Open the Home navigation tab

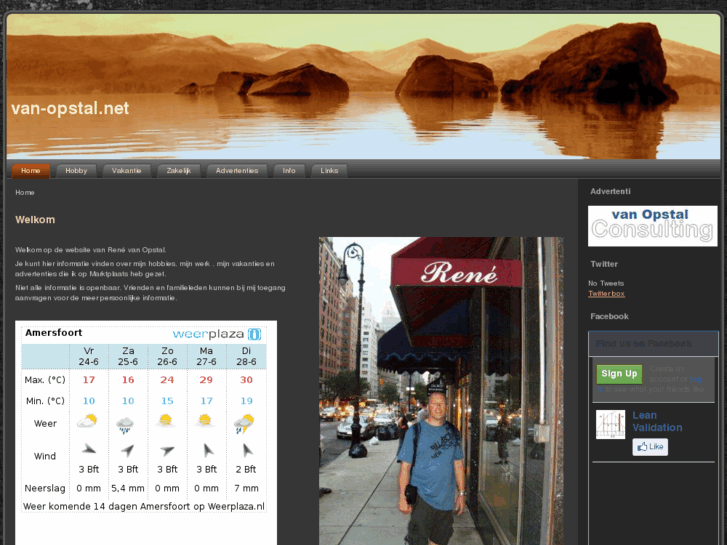pyautogui.click(x=30, y=171)
